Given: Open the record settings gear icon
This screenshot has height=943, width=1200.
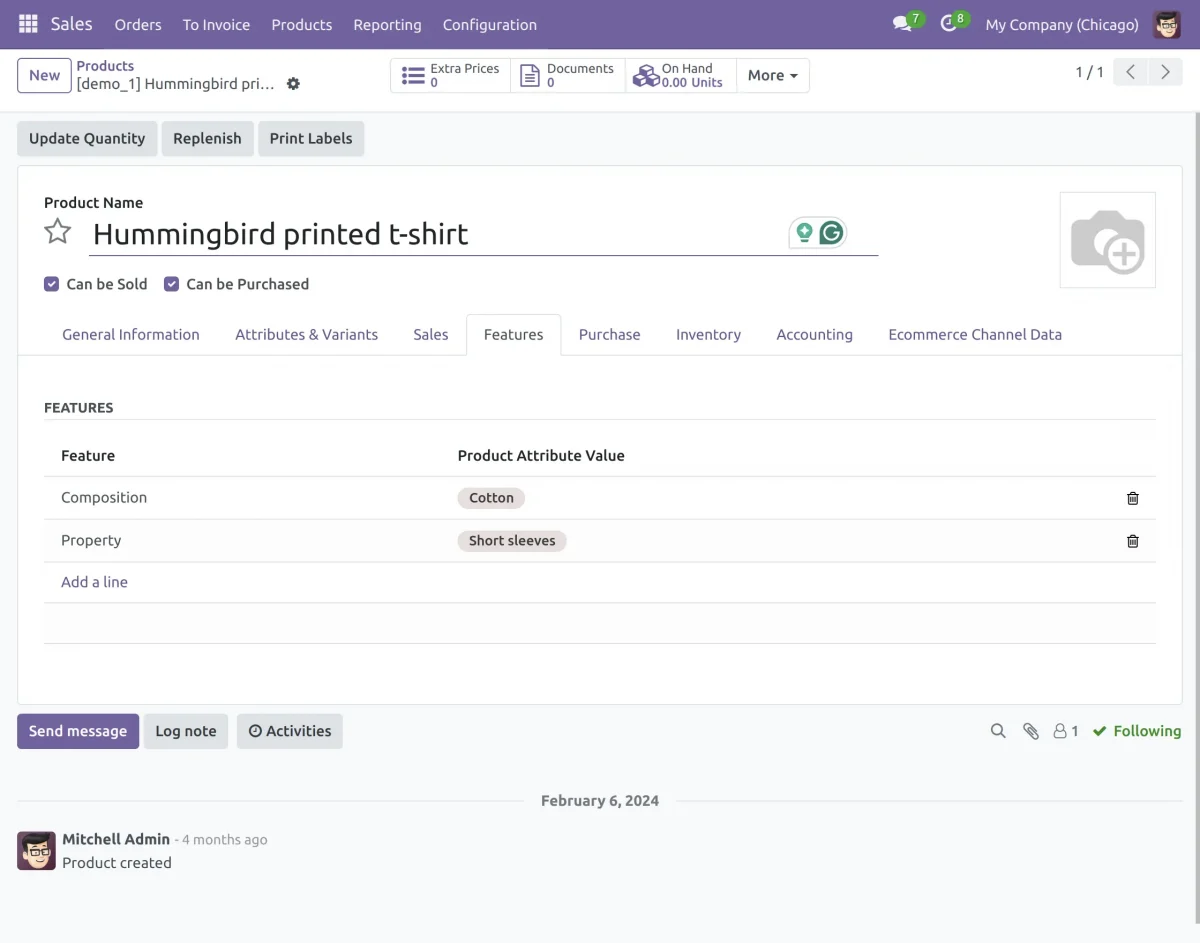Looking at the screenshot, I should pos(293,84).
